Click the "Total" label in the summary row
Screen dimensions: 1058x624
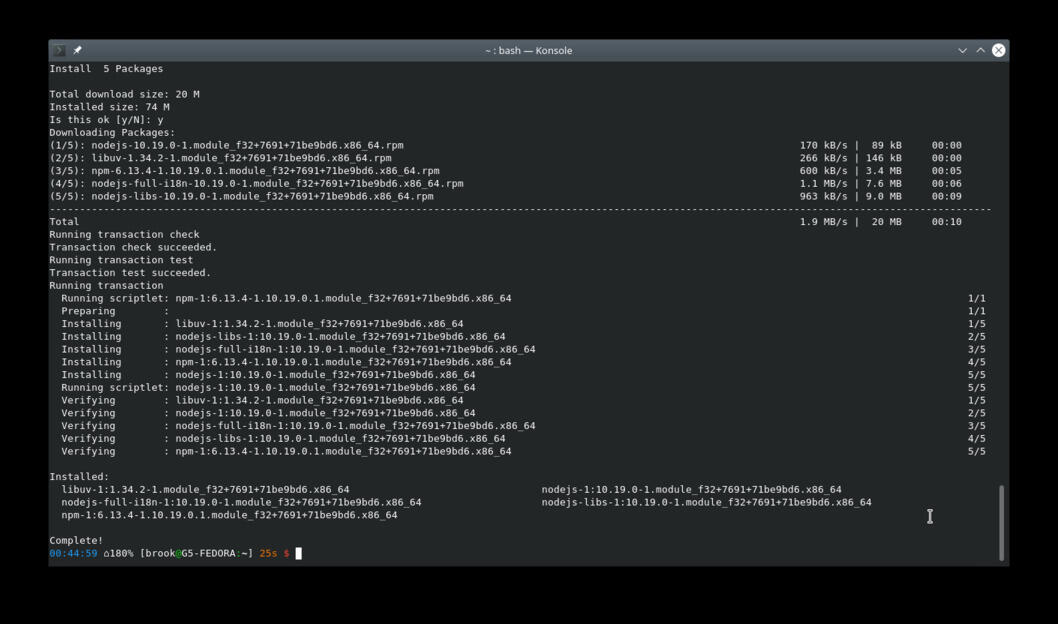pyautogui.click(x=64, y=222)
